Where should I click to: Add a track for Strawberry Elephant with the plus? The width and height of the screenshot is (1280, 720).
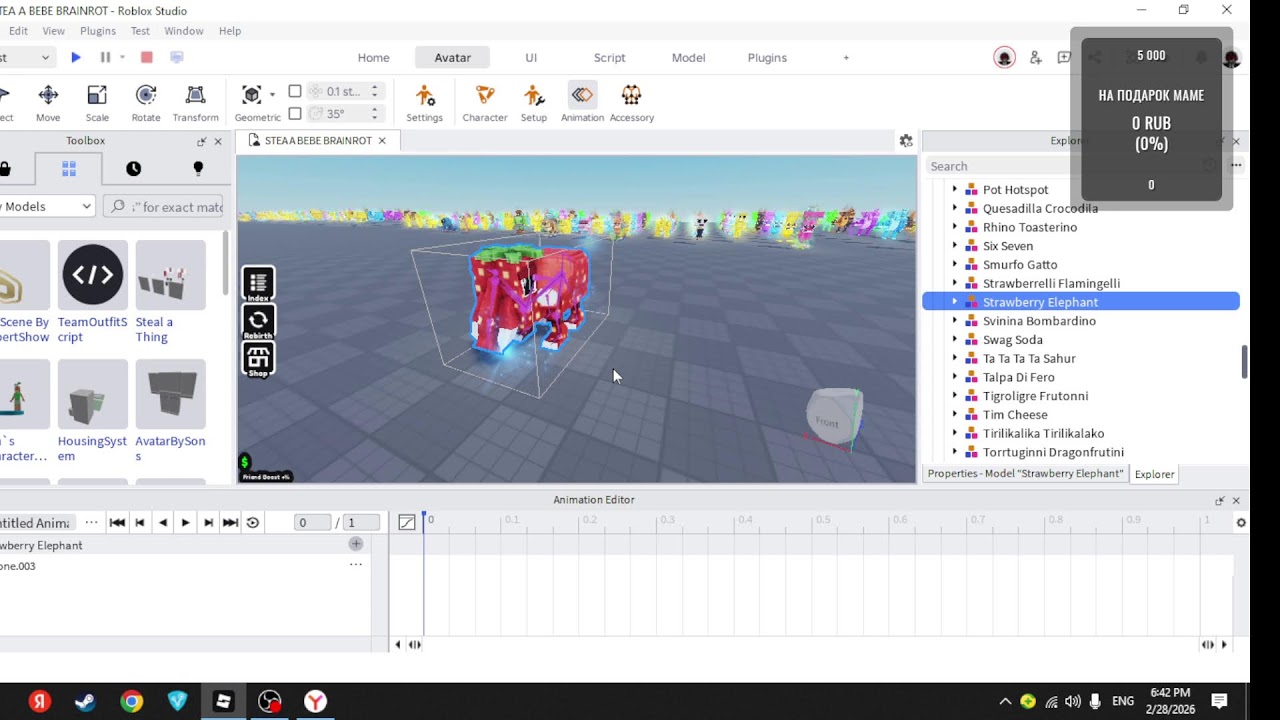pos(355,544)
